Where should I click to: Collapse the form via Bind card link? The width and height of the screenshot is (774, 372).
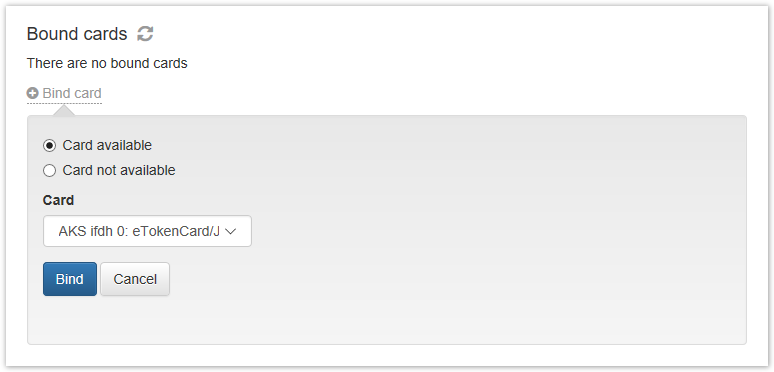pos(64,93)
